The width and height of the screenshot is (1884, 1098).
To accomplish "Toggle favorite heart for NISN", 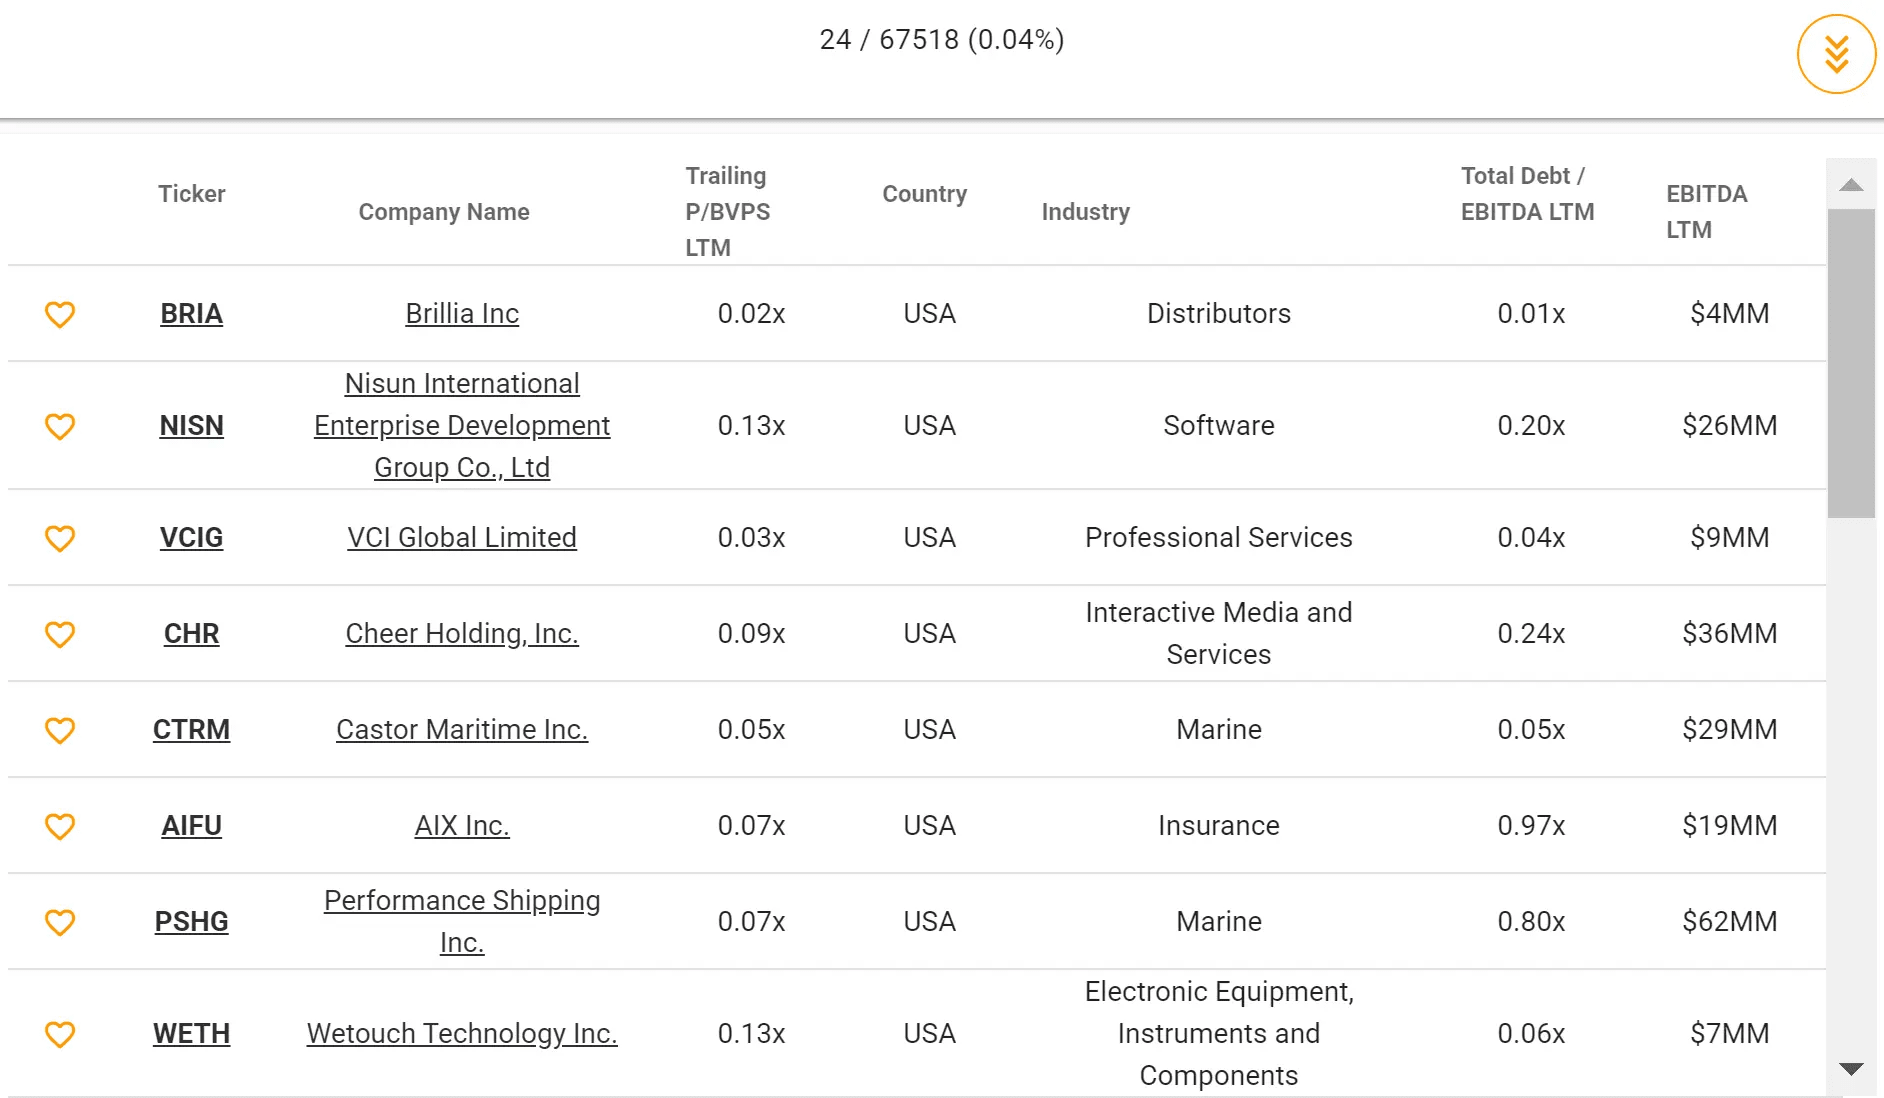I will point(60,426).
